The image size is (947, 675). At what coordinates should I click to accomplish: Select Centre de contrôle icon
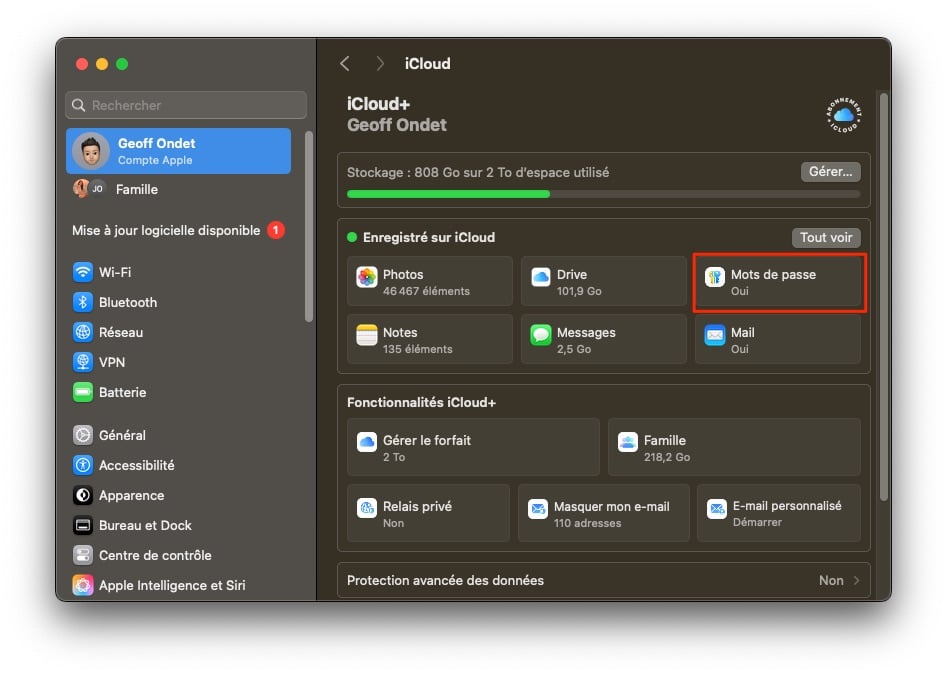[83, 555]
